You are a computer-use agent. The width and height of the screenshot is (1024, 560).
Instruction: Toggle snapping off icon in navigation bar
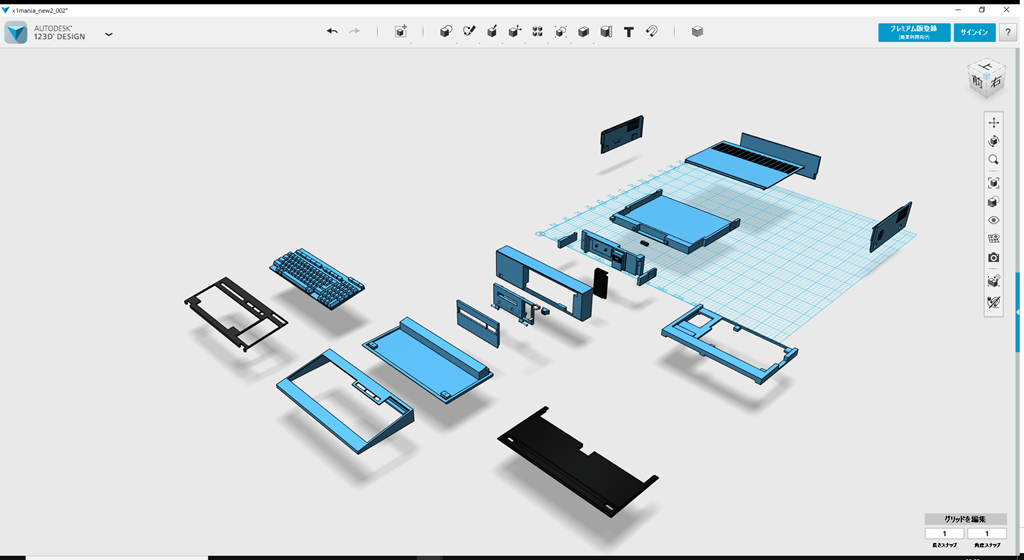[993, 301]
